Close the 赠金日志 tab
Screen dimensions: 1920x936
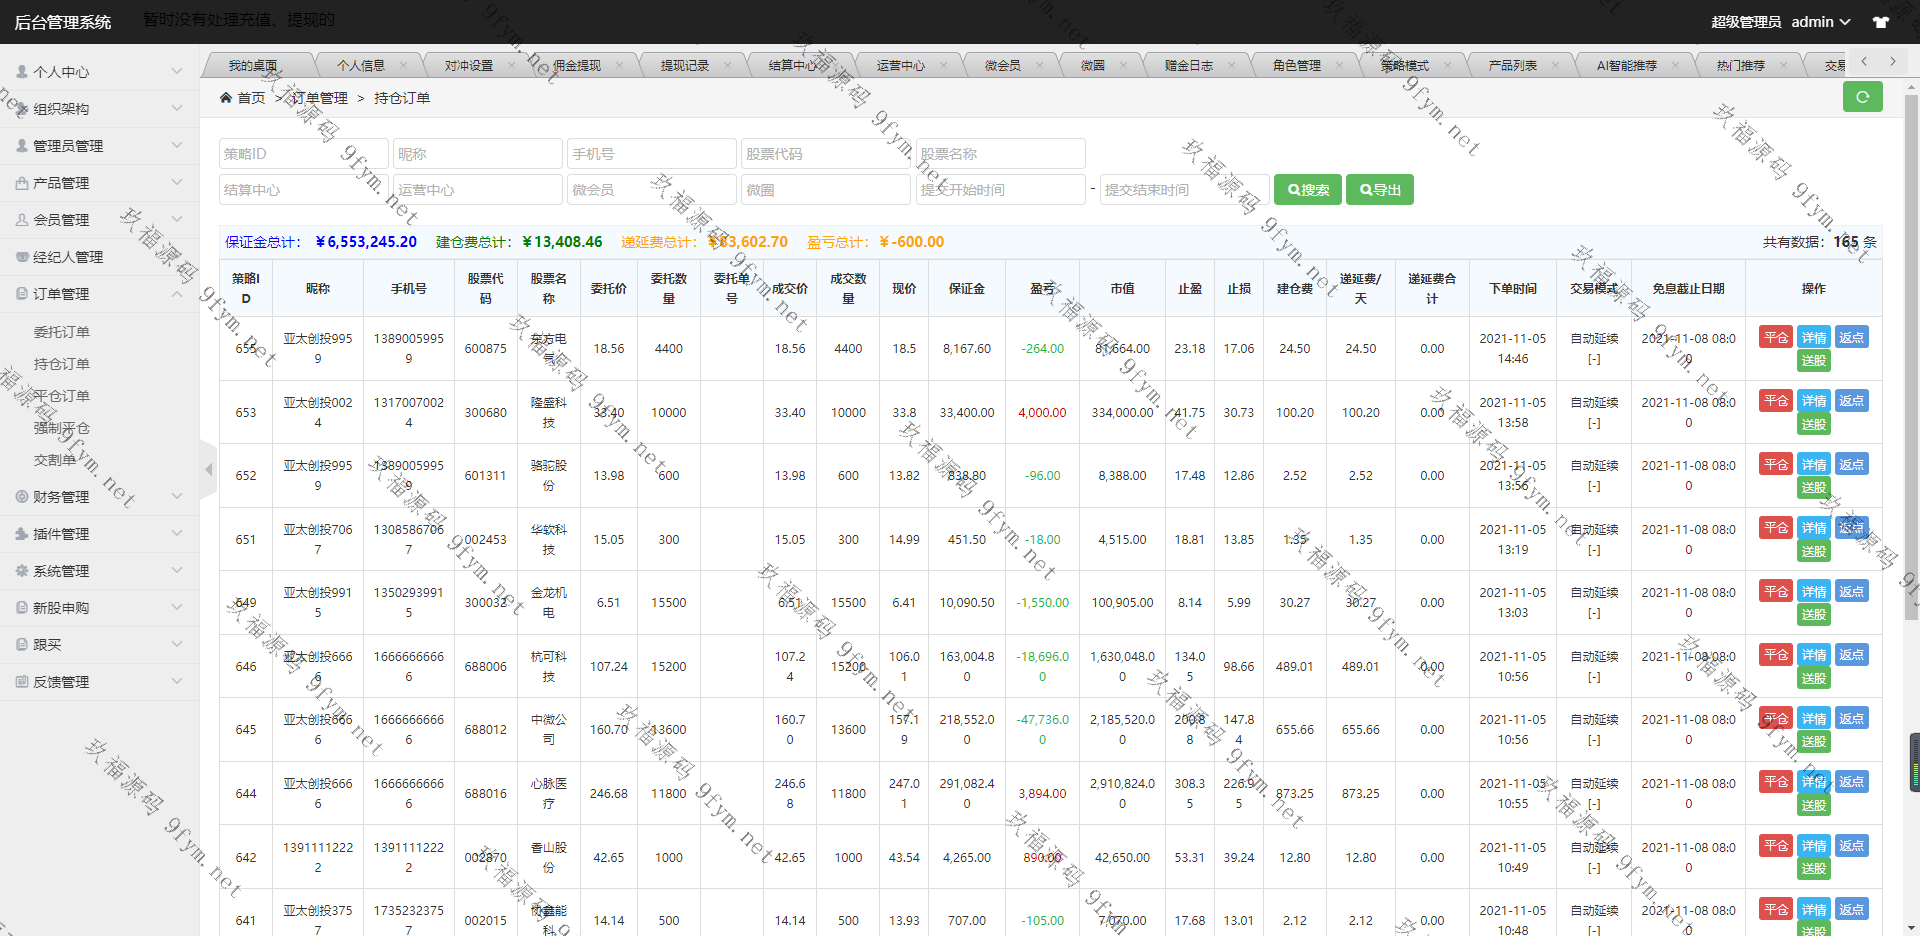1231,66
